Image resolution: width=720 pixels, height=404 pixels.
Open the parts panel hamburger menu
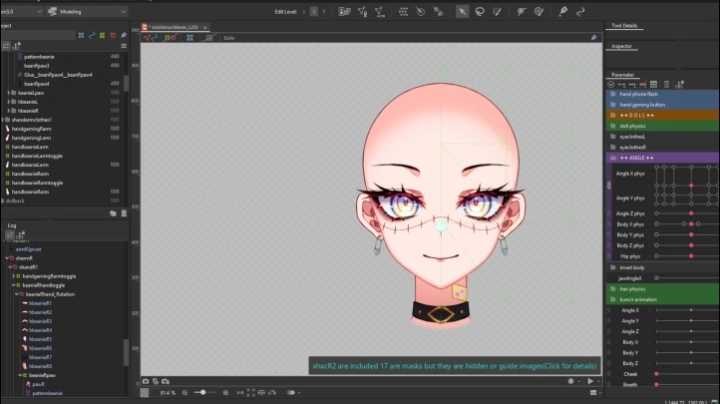124,46
